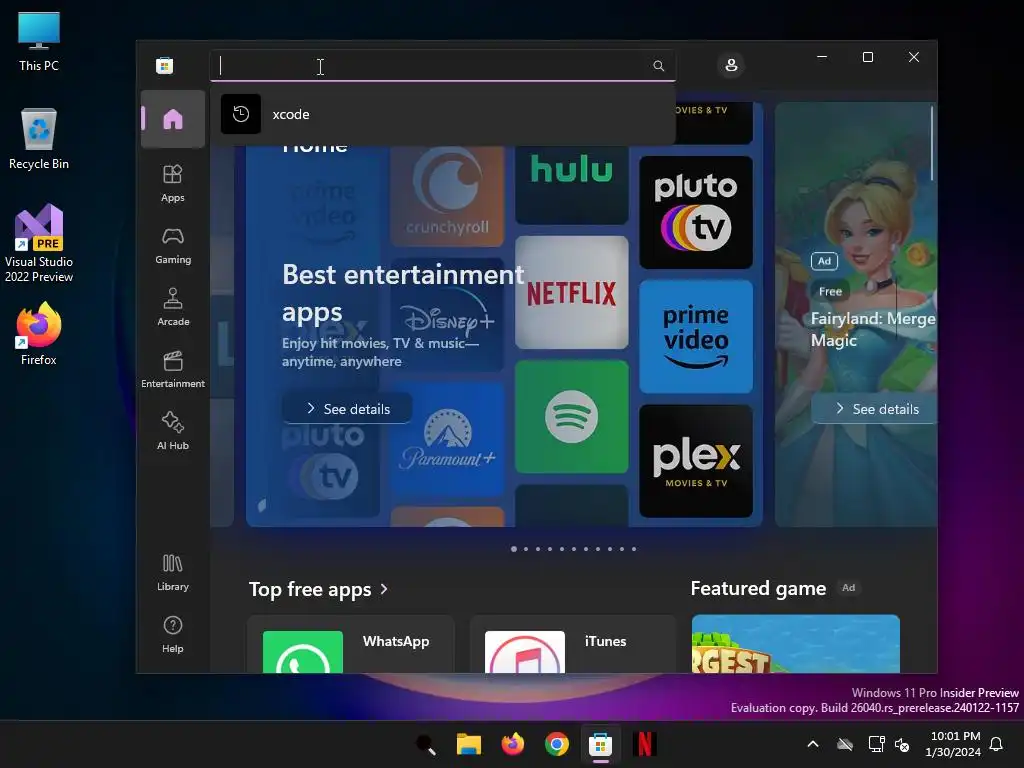Open the Apps sidebar section
This screenshot has width=1024, height=768.
tap(172, 183)
